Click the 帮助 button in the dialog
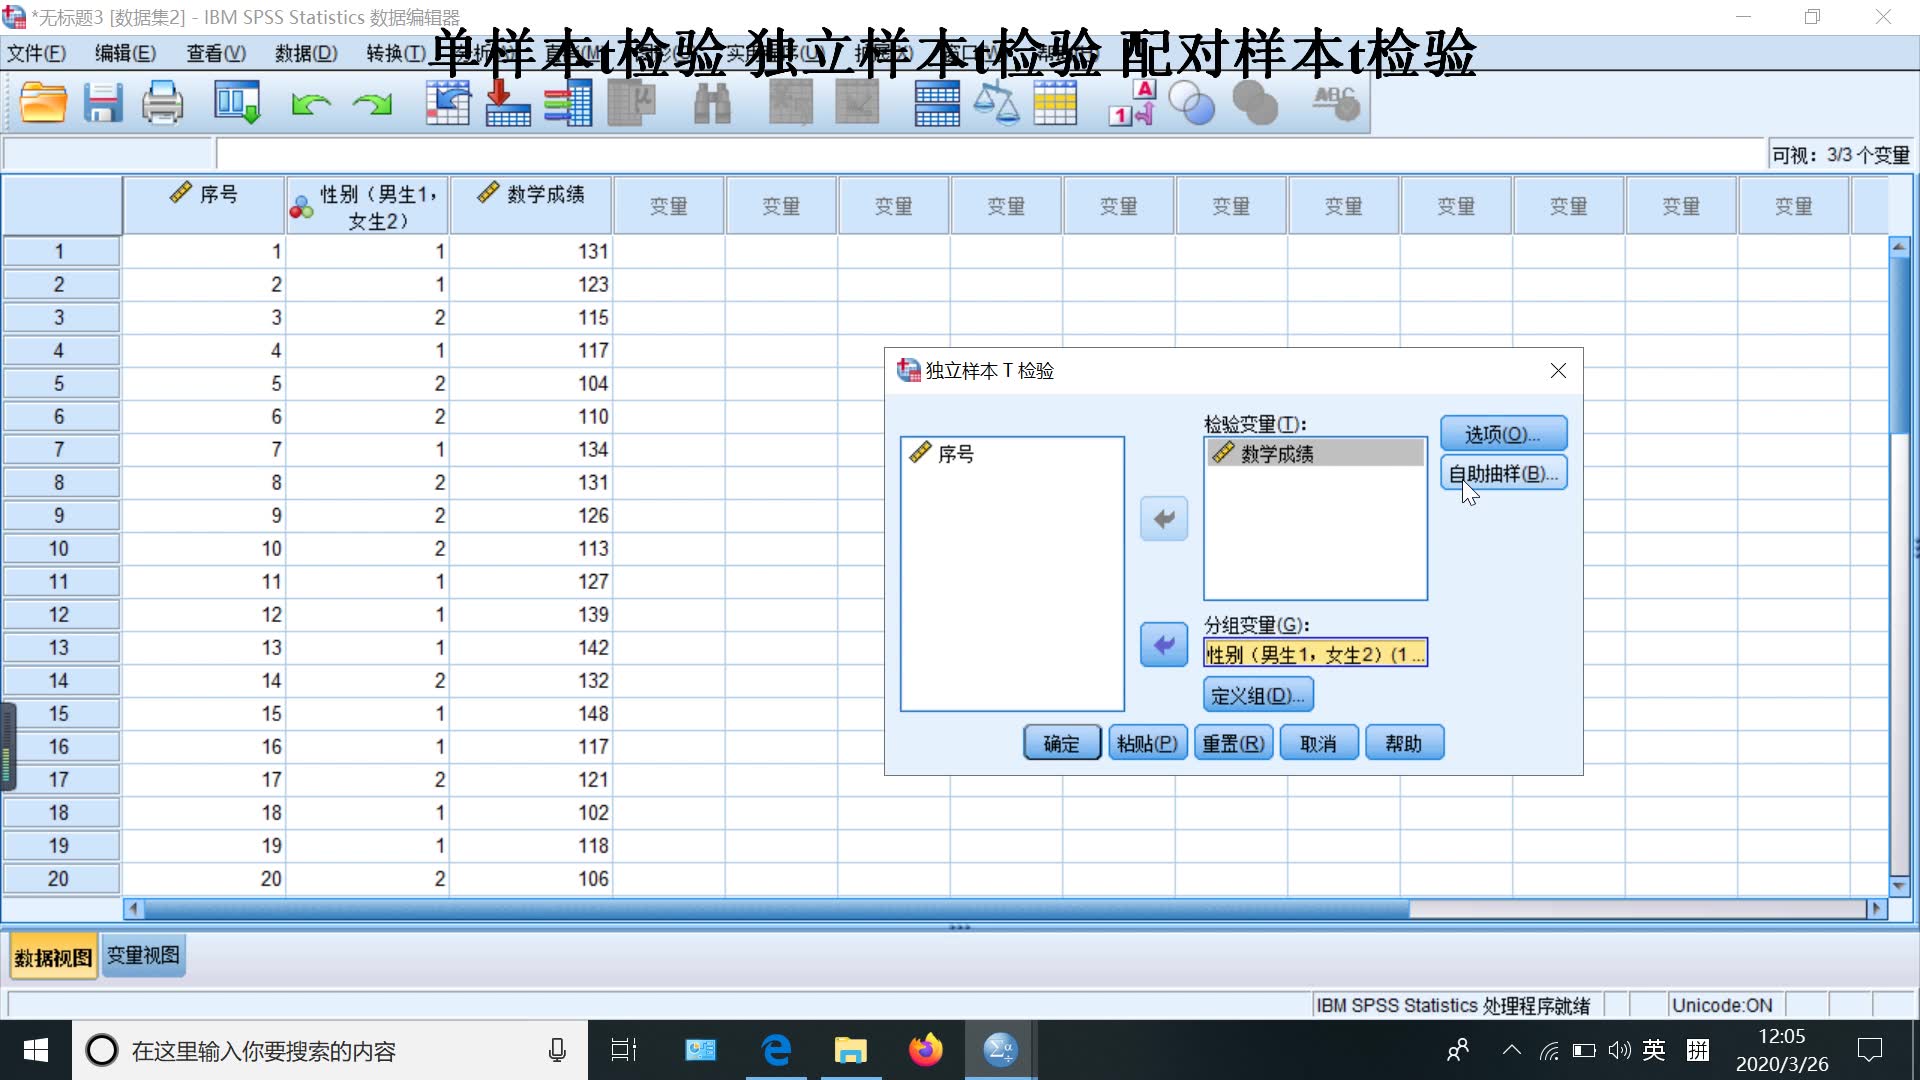The image size is (1920, 1080). tap(1404, 743)
